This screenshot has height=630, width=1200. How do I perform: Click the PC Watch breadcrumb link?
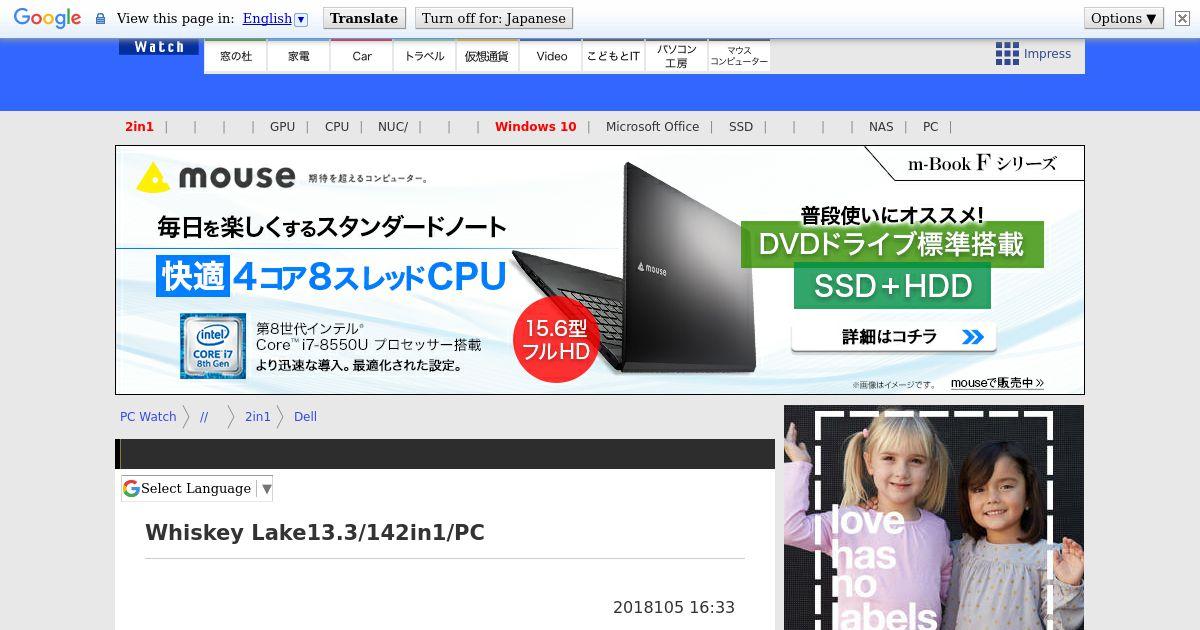(148, 417)
